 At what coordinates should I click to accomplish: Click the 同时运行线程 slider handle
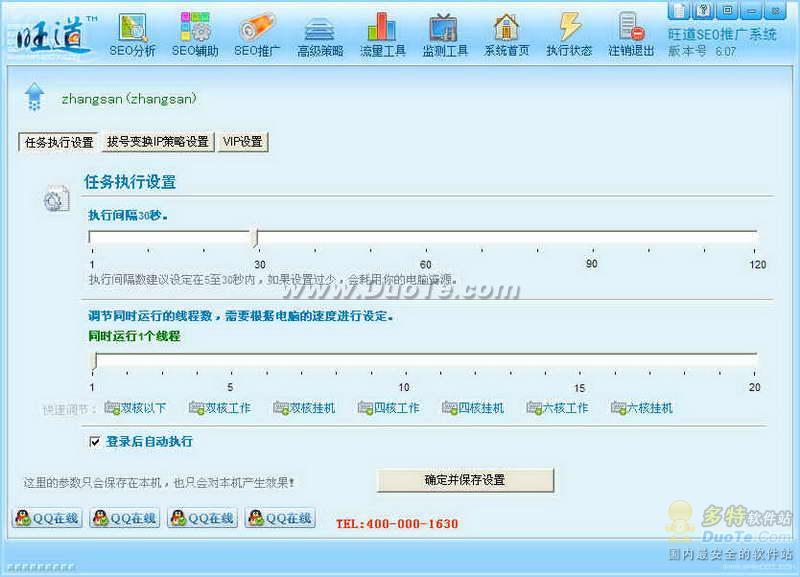[93, 359]
